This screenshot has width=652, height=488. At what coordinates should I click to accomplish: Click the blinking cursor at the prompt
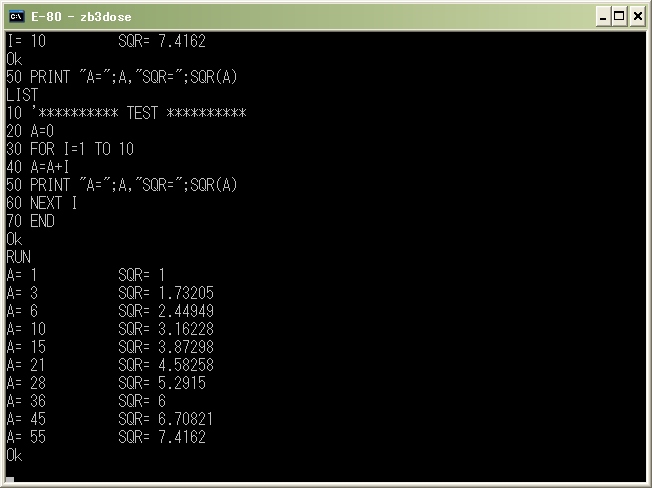pyautogui.click(x=10, y=479)
